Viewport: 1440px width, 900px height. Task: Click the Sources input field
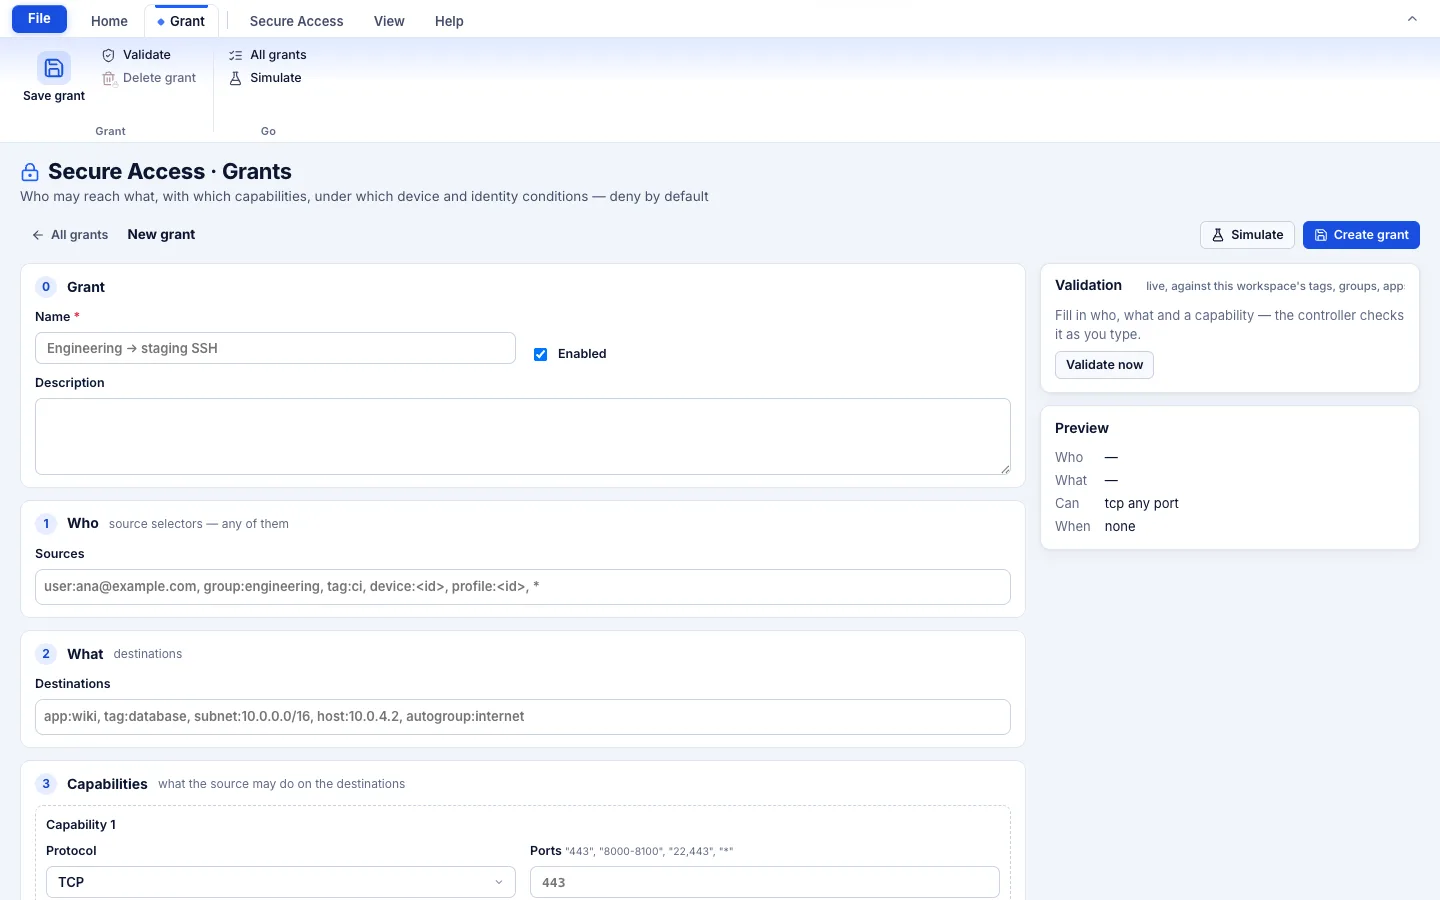[x=523, y=587]
